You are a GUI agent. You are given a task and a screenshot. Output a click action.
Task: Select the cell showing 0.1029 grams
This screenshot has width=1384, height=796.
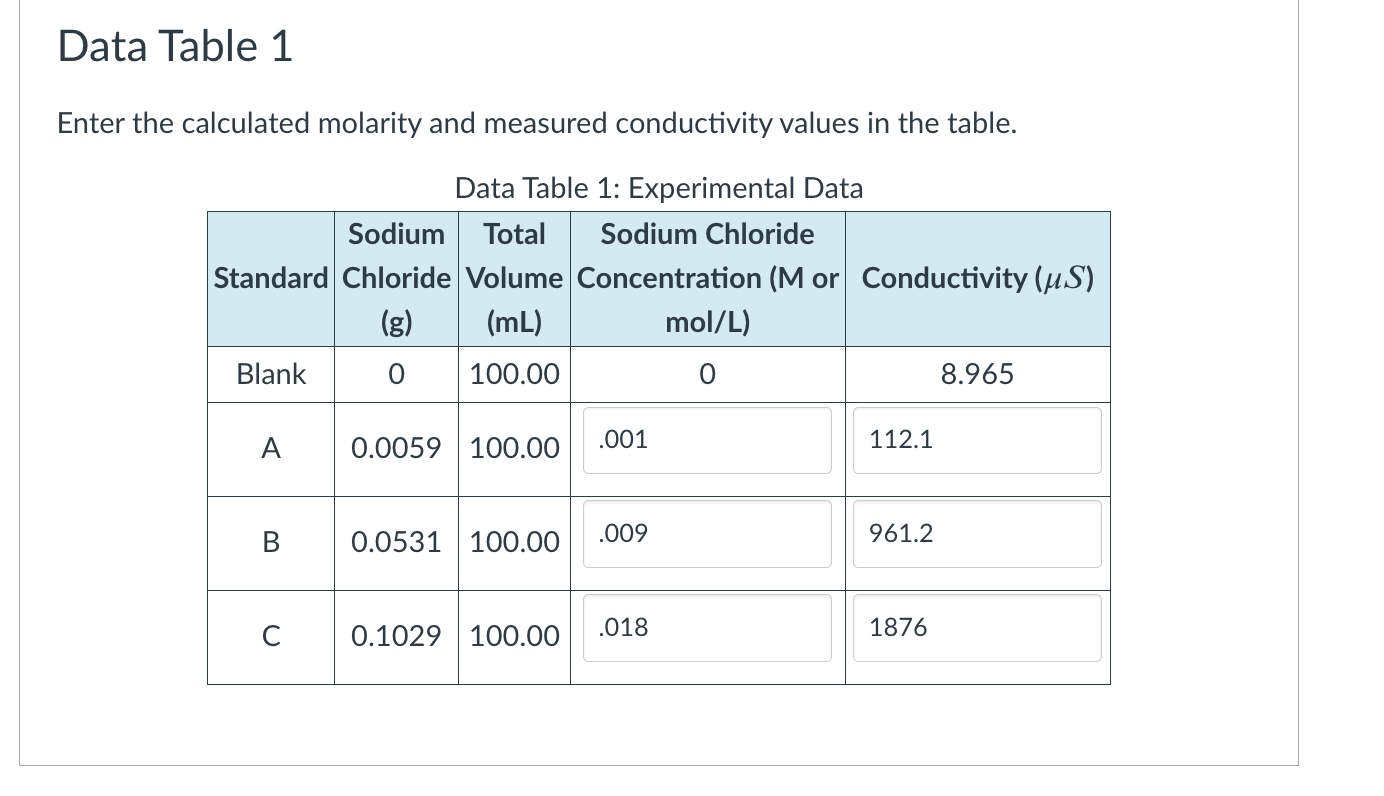coord(396,636)
